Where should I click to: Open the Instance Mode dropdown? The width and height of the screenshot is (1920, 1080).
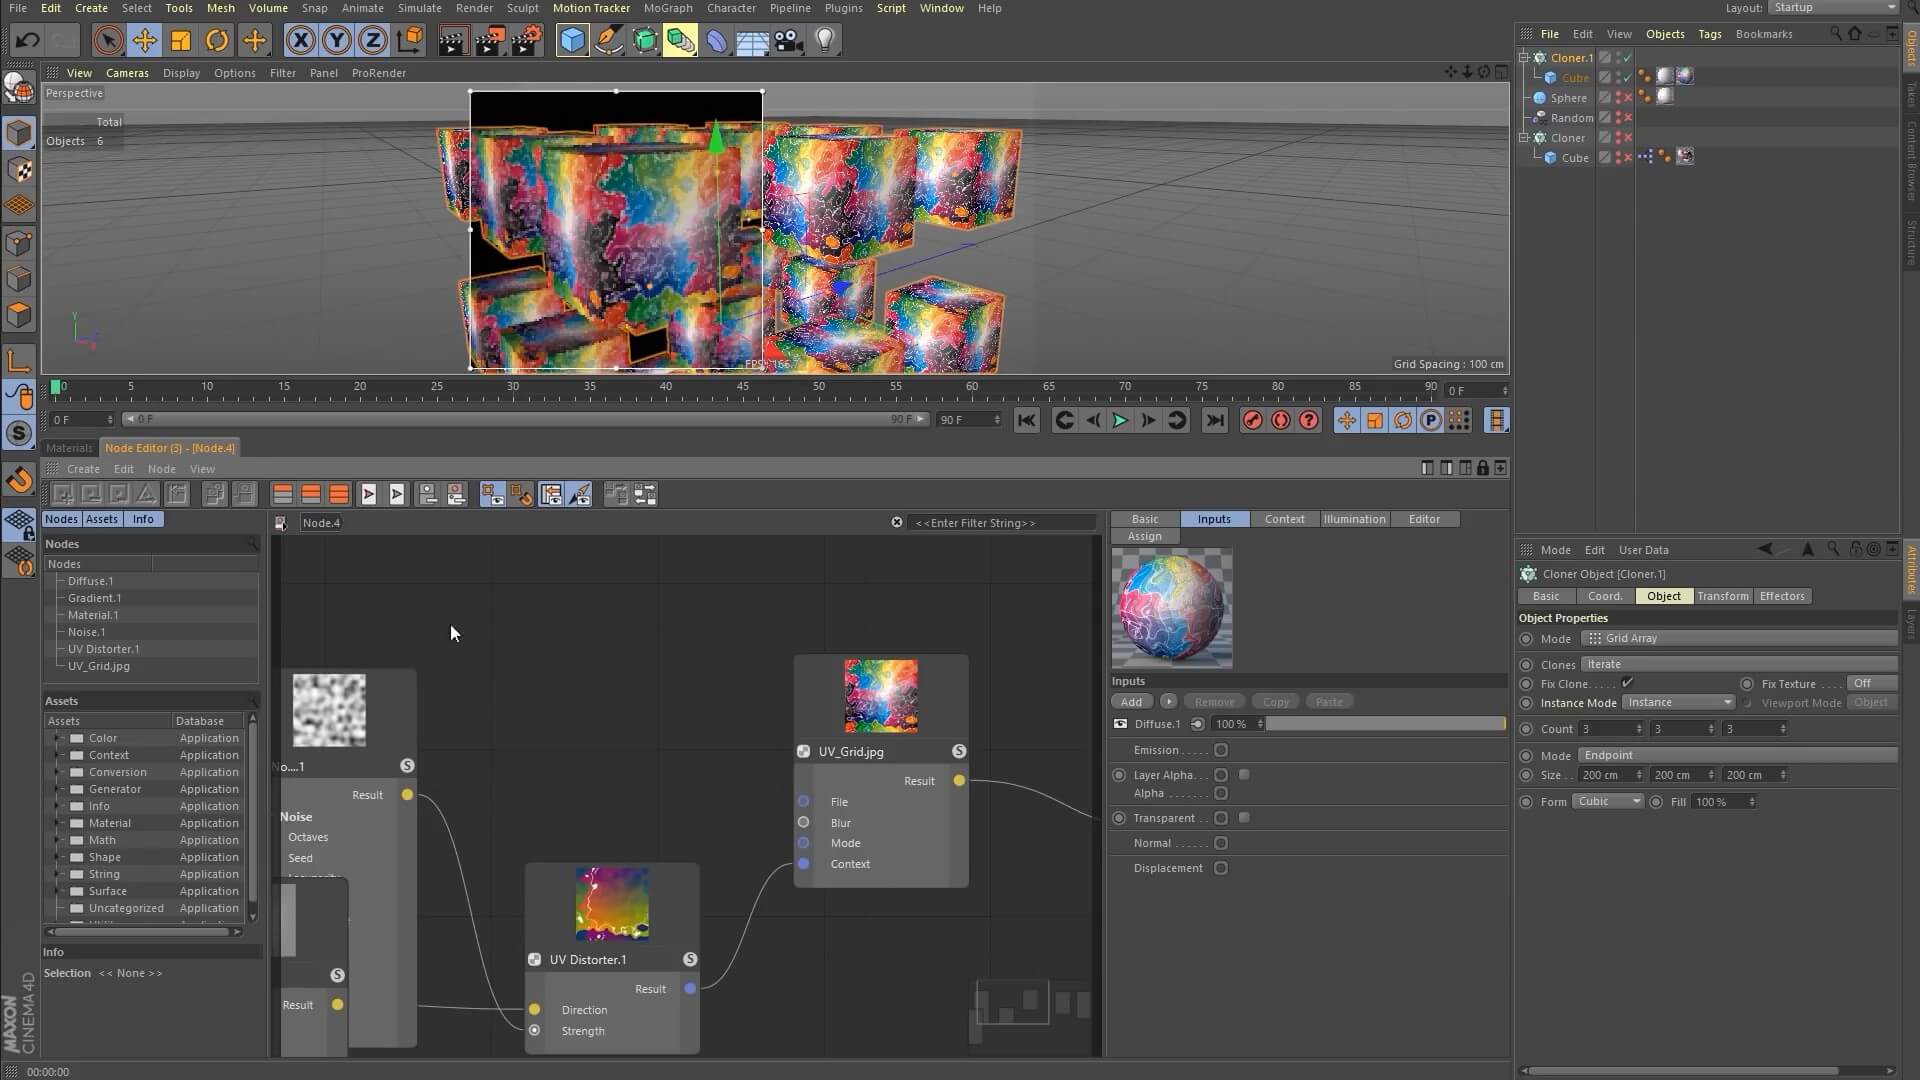[1678, 703]
